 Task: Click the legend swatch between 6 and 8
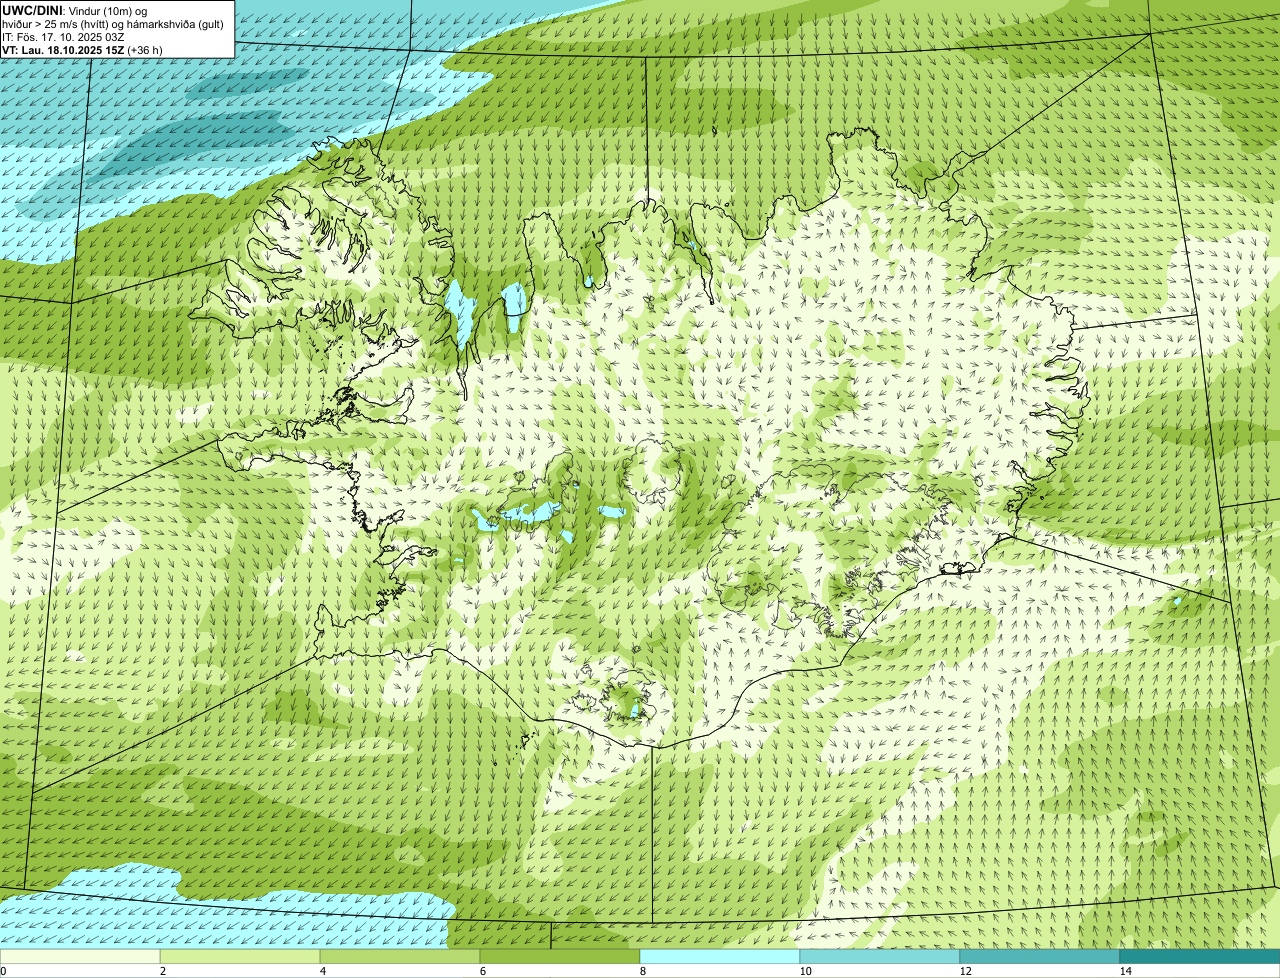(560, 957)
